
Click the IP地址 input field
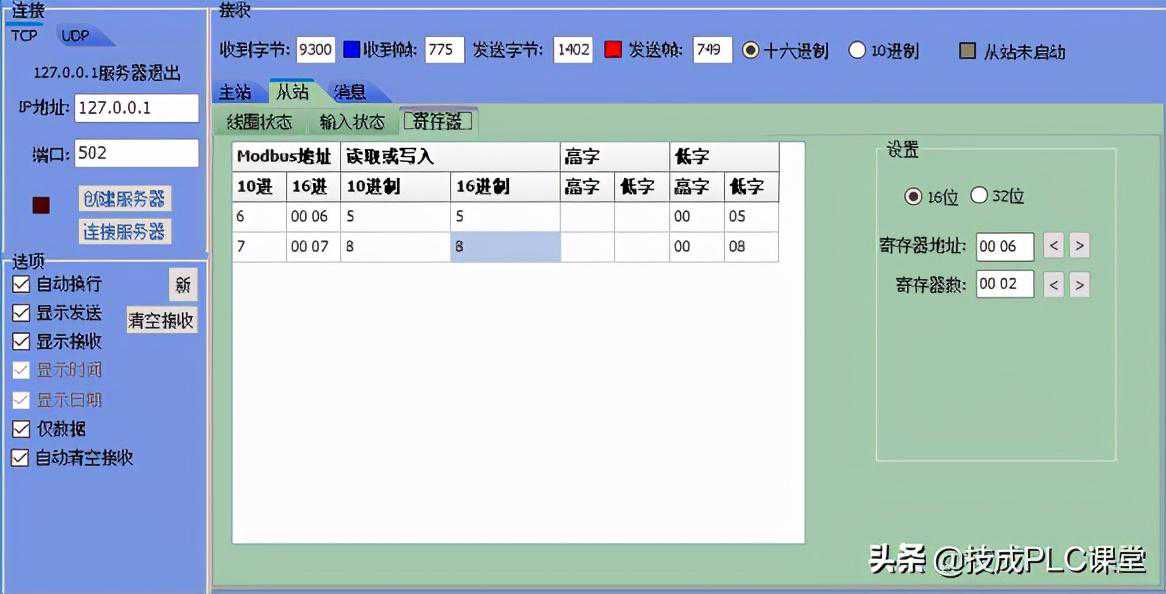click(x=136, y=108)
